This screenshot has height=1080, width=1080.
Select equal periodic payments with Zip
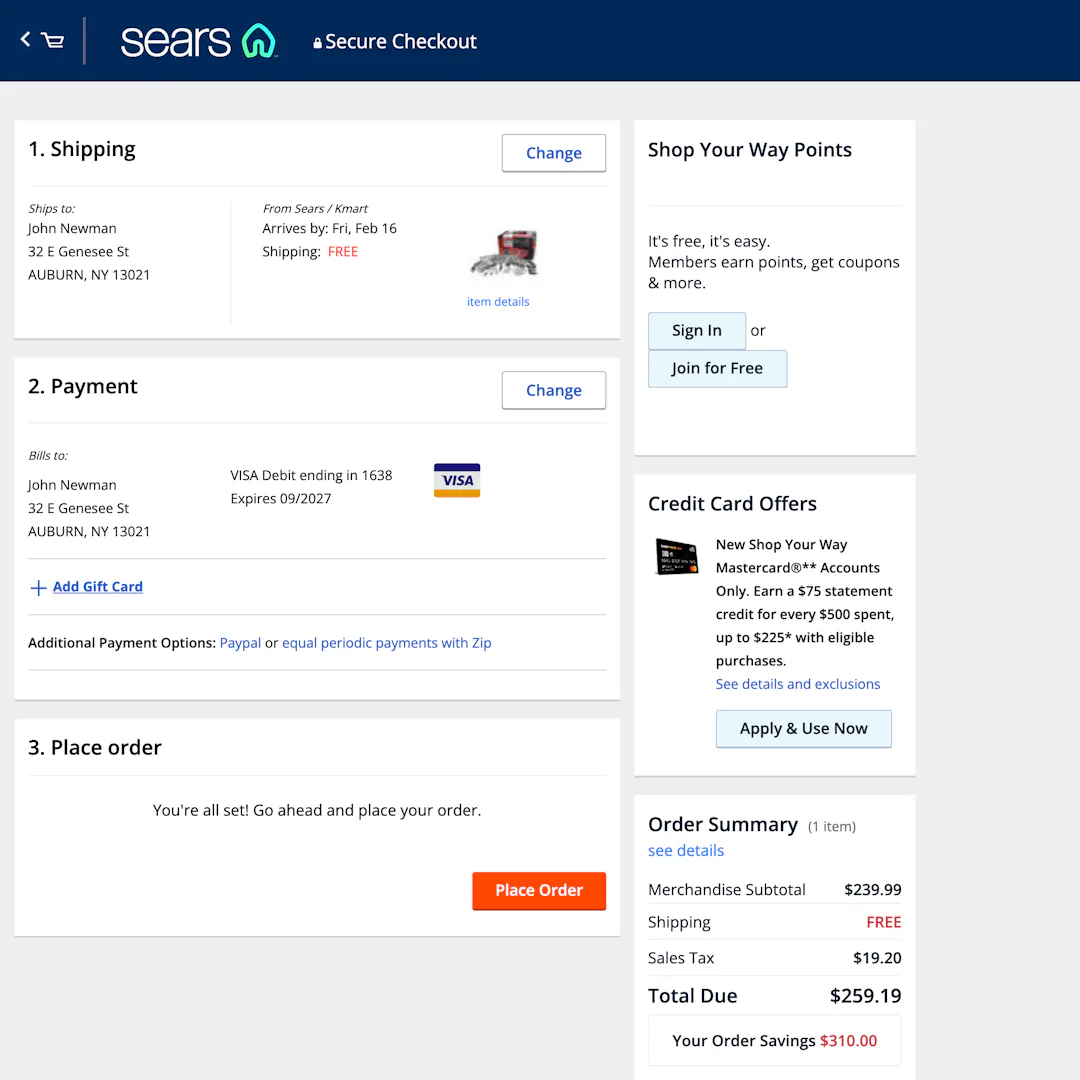pos(386,643)
